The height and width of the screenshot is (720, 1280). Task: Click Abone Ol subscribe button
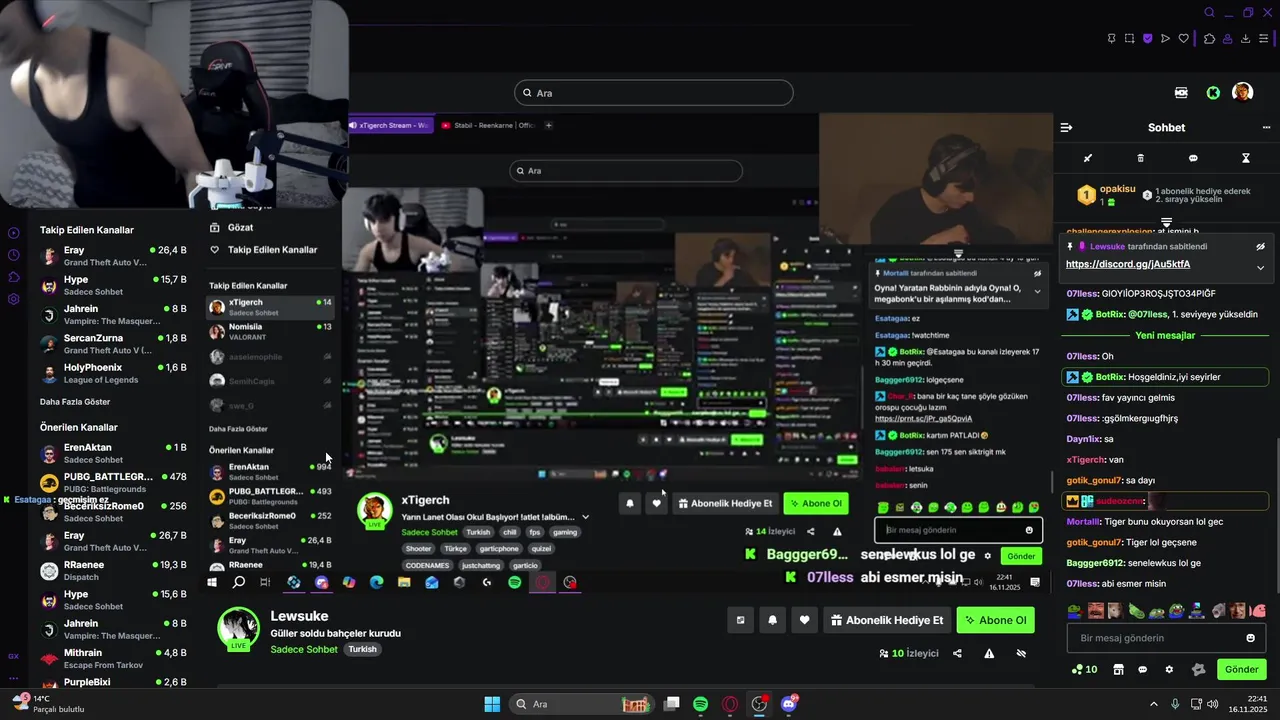pos(996,620)
